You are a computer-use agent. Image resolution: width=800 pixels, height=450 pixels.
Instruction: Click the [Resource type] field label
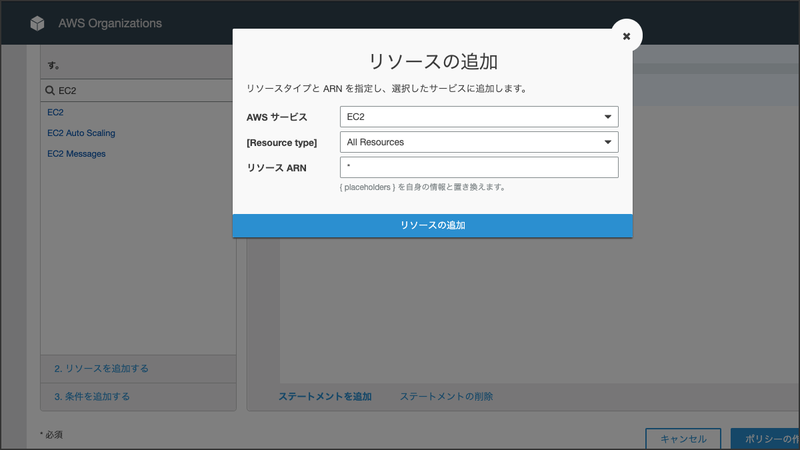pos(282,143)
